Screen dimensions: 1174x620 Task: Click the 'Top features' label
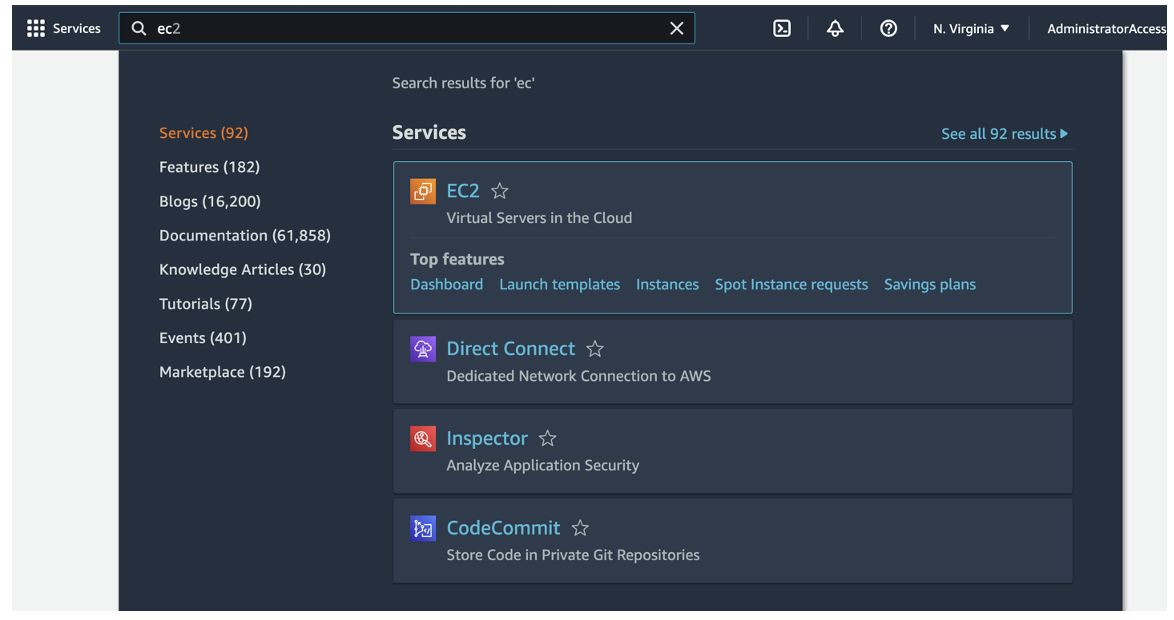pos(457,259)
